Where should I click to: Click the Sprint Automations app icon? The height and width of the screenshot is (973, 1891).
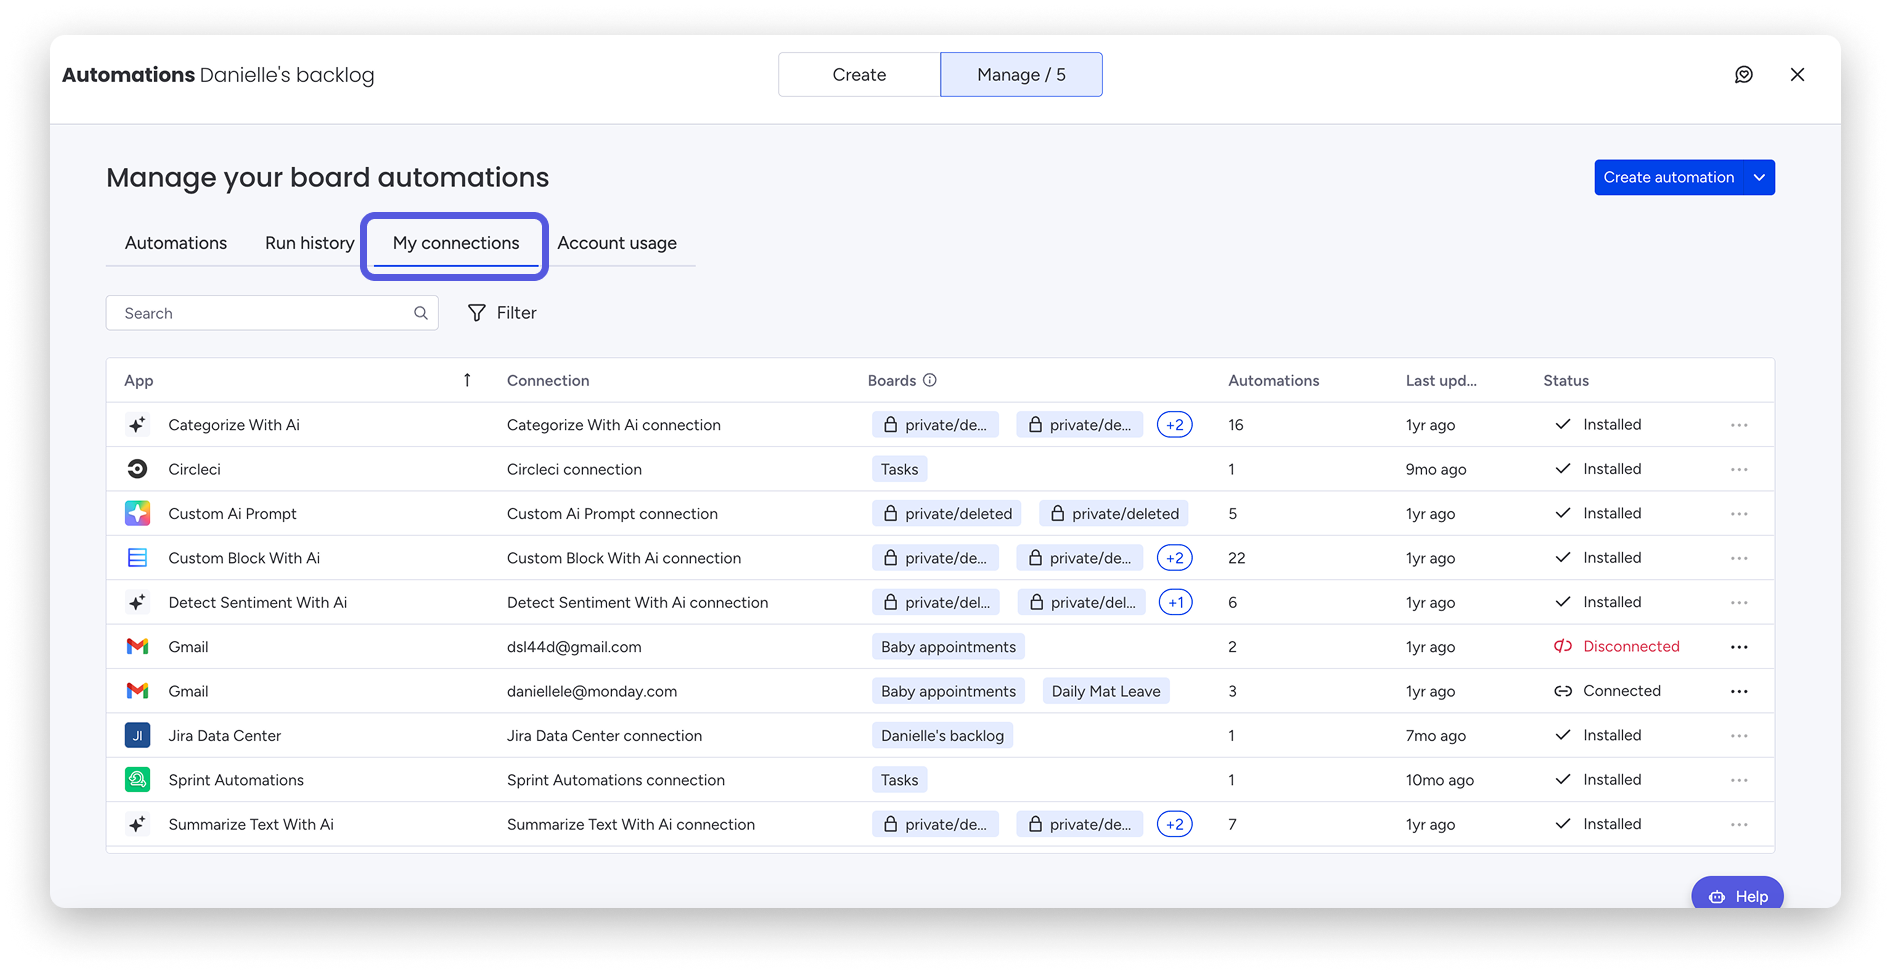click(137, 780)
